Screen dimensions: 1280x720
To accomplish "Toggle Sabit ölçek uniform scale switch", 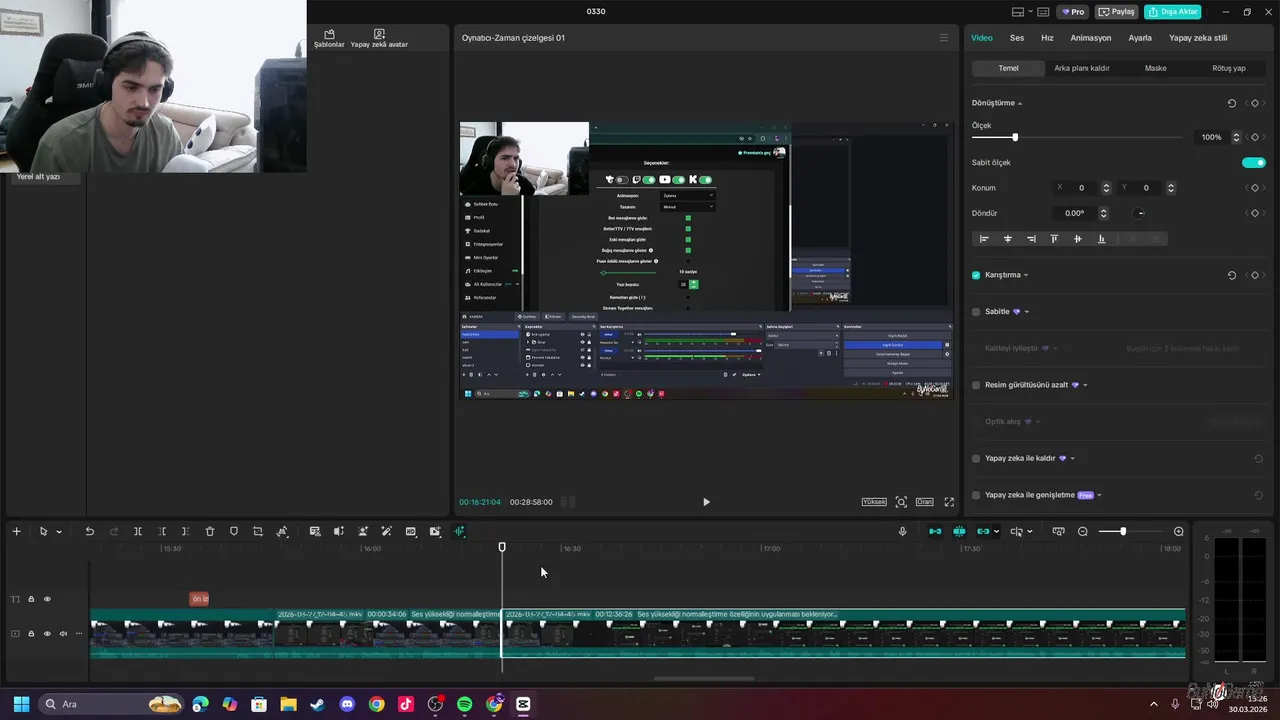I will (1254, 162).
